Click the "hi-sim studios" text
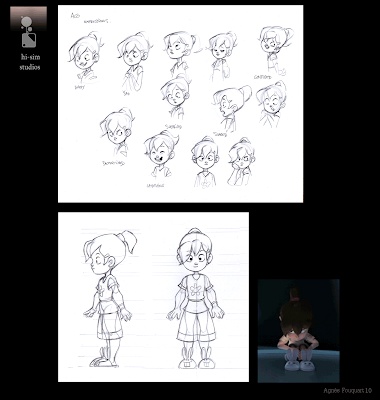This screenshot has height=400, width=380. pyautogui.click(x=30, y=62)
